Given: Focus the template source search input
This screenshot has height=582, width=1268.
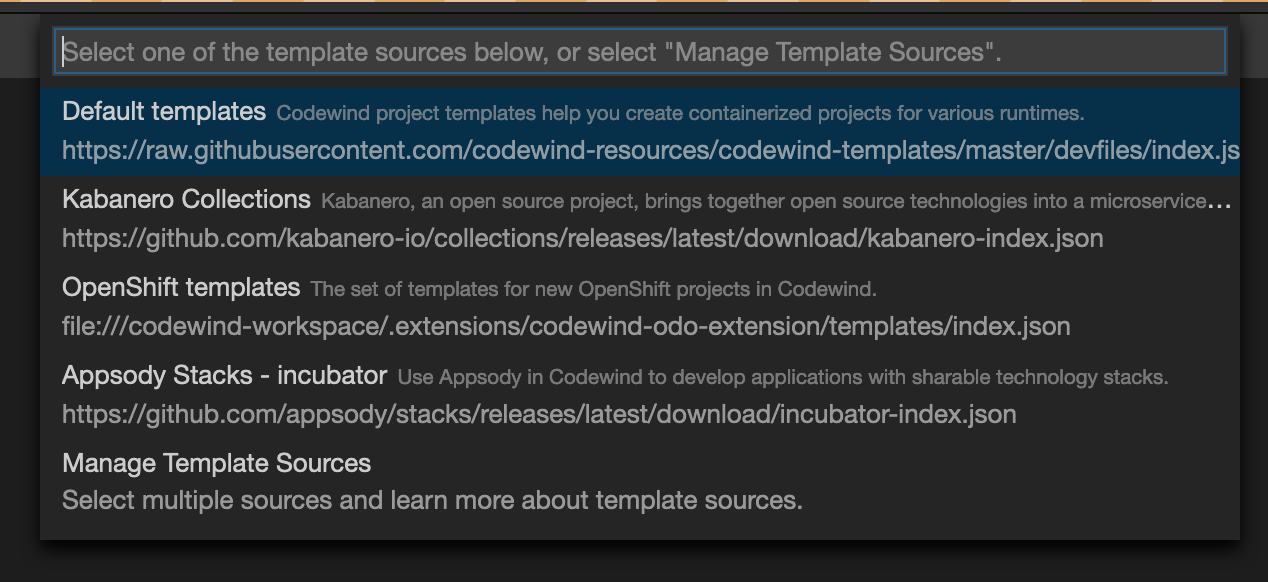Looking at the screenshot, I should [640, 52].
